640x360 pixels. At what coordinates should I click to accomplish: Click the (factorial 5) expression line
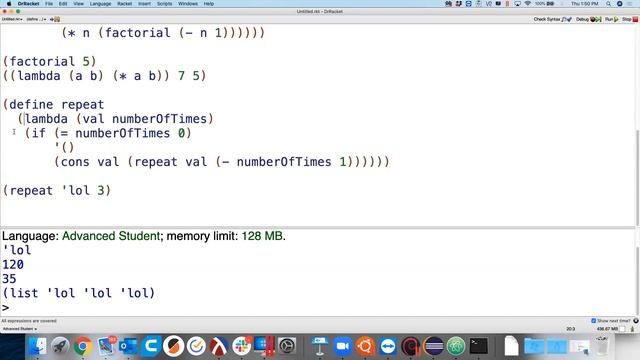pos(49,62)
